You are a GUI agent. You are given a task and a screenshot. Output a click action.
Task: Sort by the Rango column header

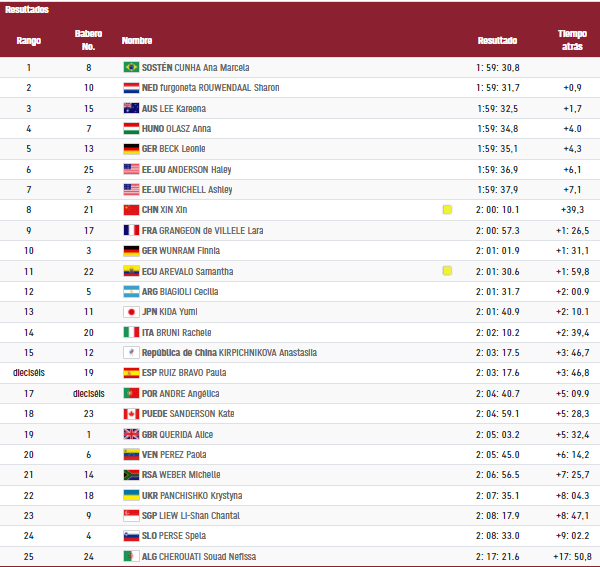28,41
